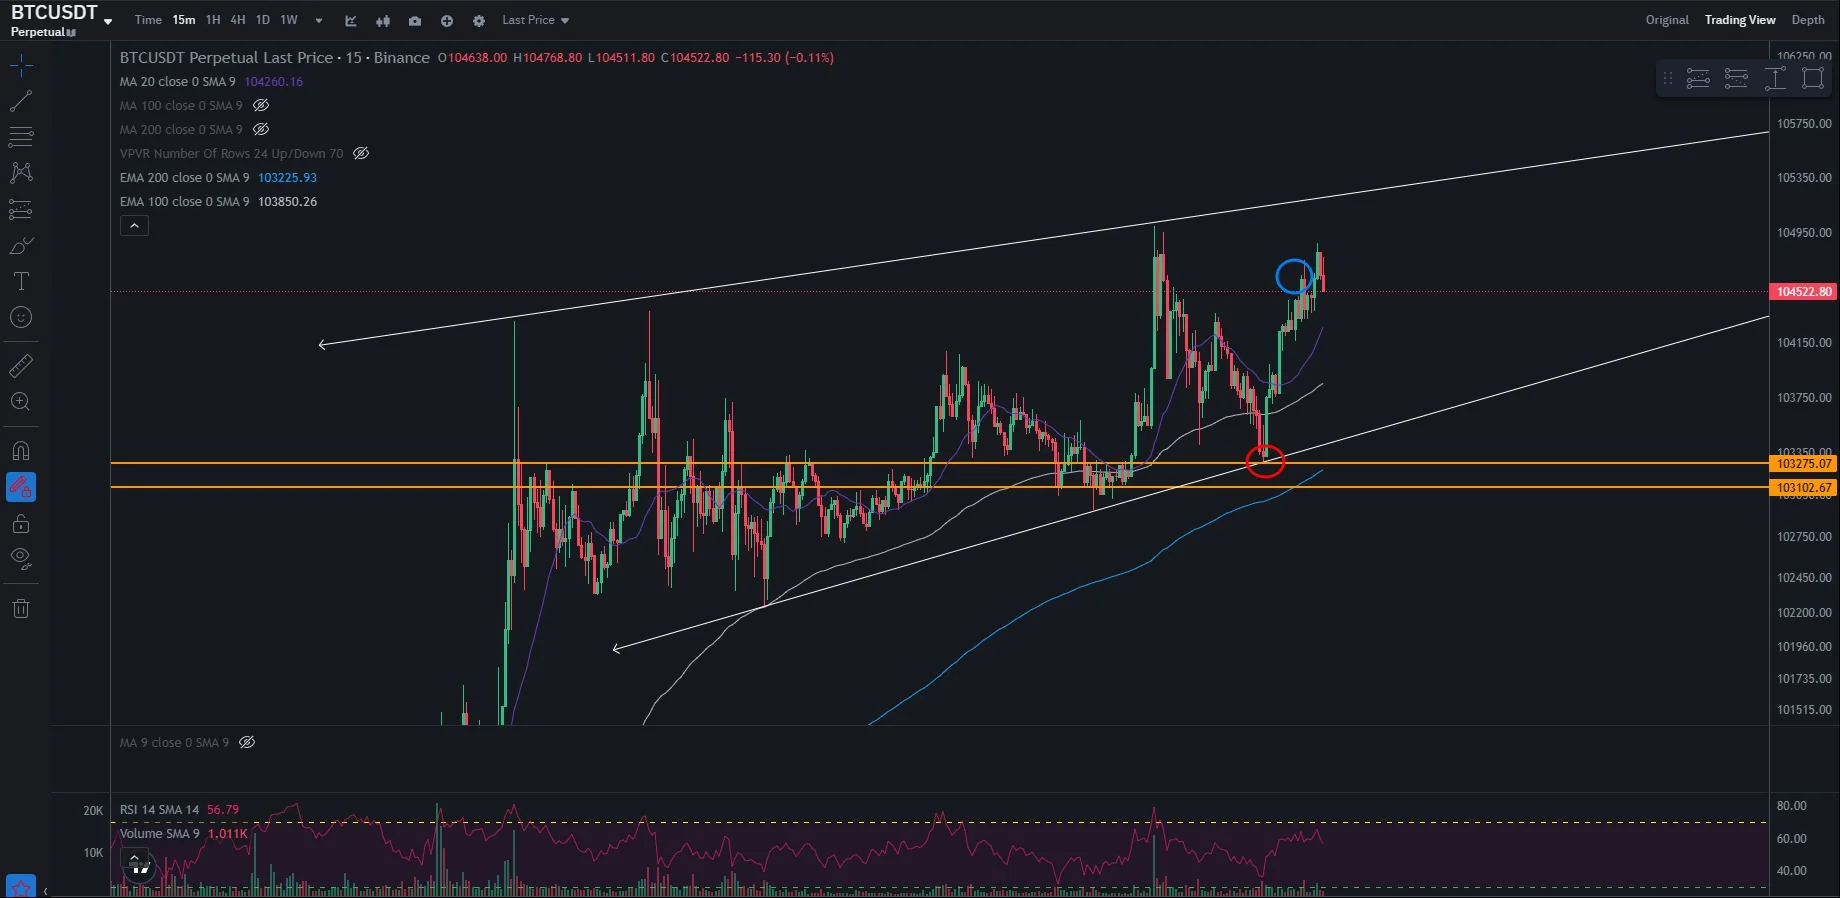The image size is (1840, 898).
Task: Select the 1W interval
Action: click(289, 20)
